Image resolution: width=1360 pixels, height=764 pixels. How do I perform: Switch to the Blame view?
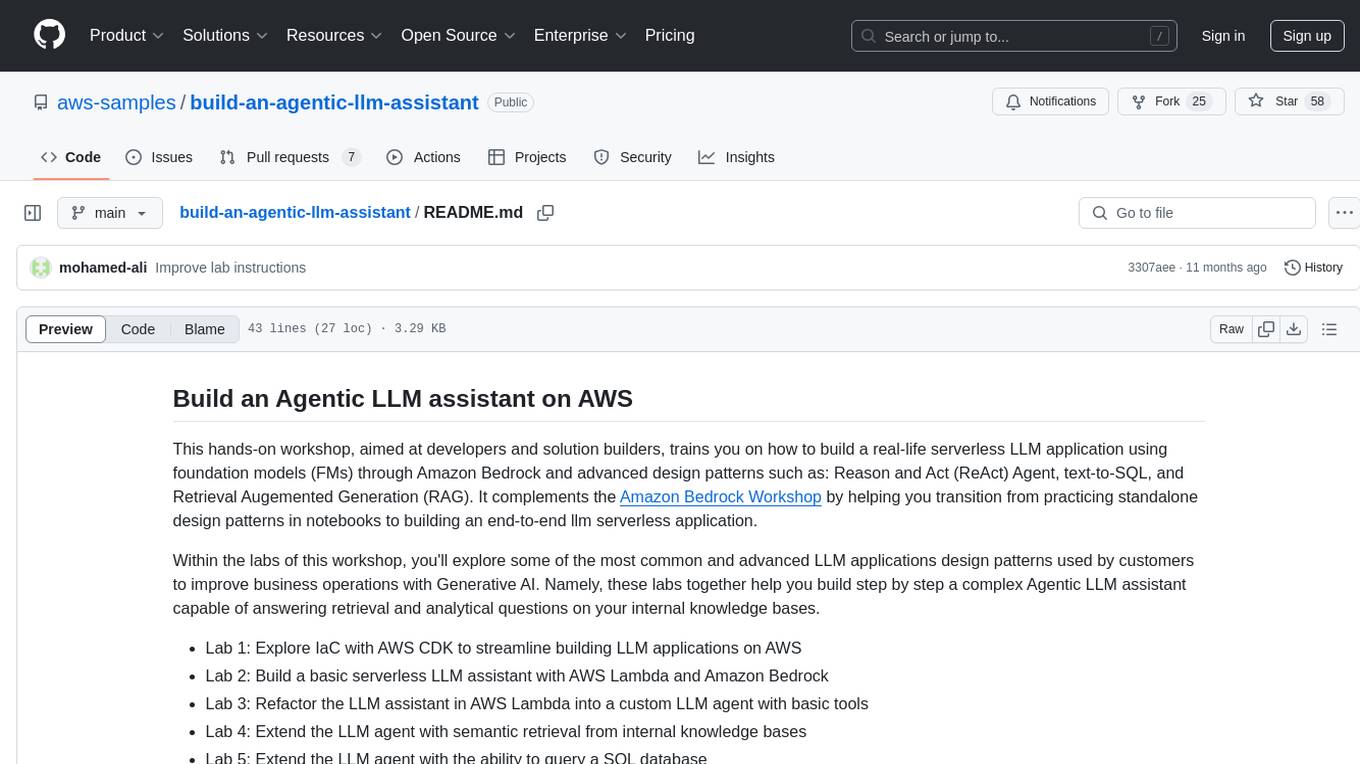coord(204,329)
